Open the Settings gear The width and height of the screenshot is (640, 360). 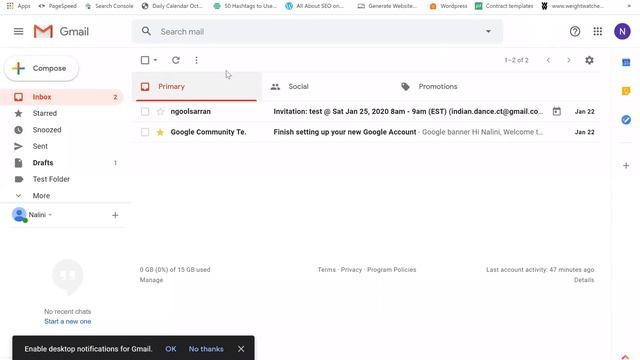pyautogui.click(x=589, y=60)
